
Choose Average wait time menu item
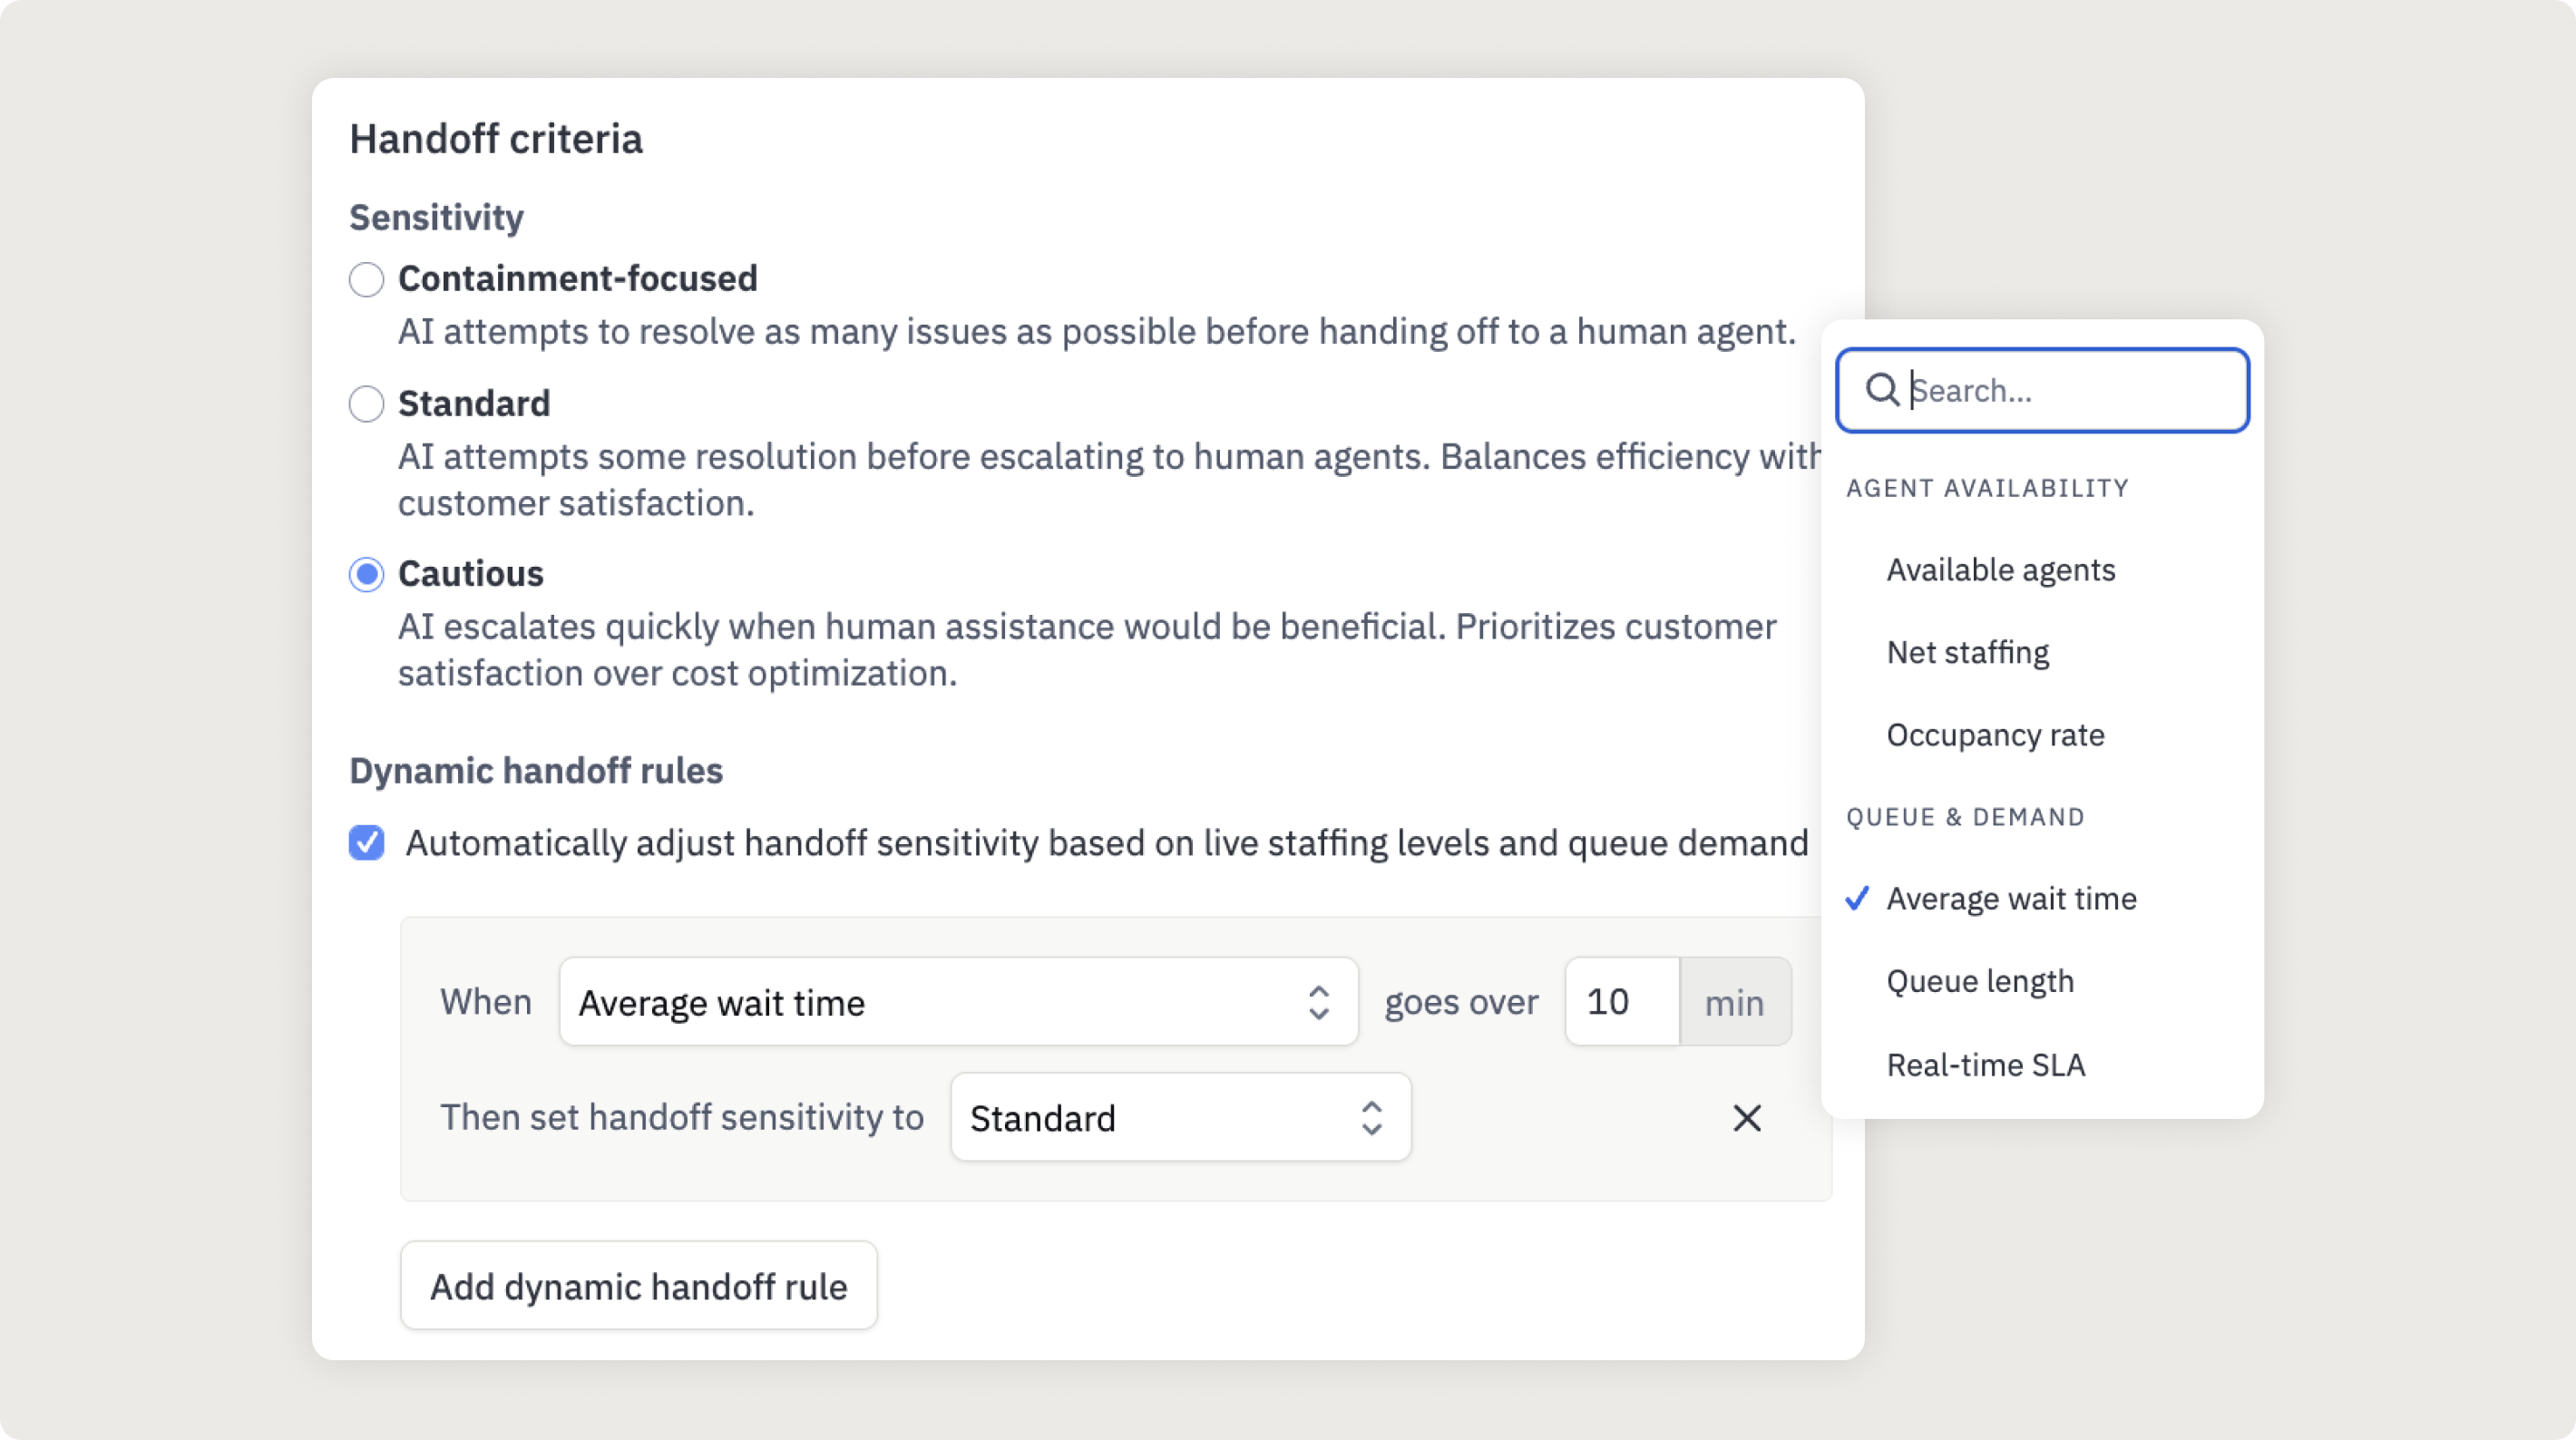2011,899
